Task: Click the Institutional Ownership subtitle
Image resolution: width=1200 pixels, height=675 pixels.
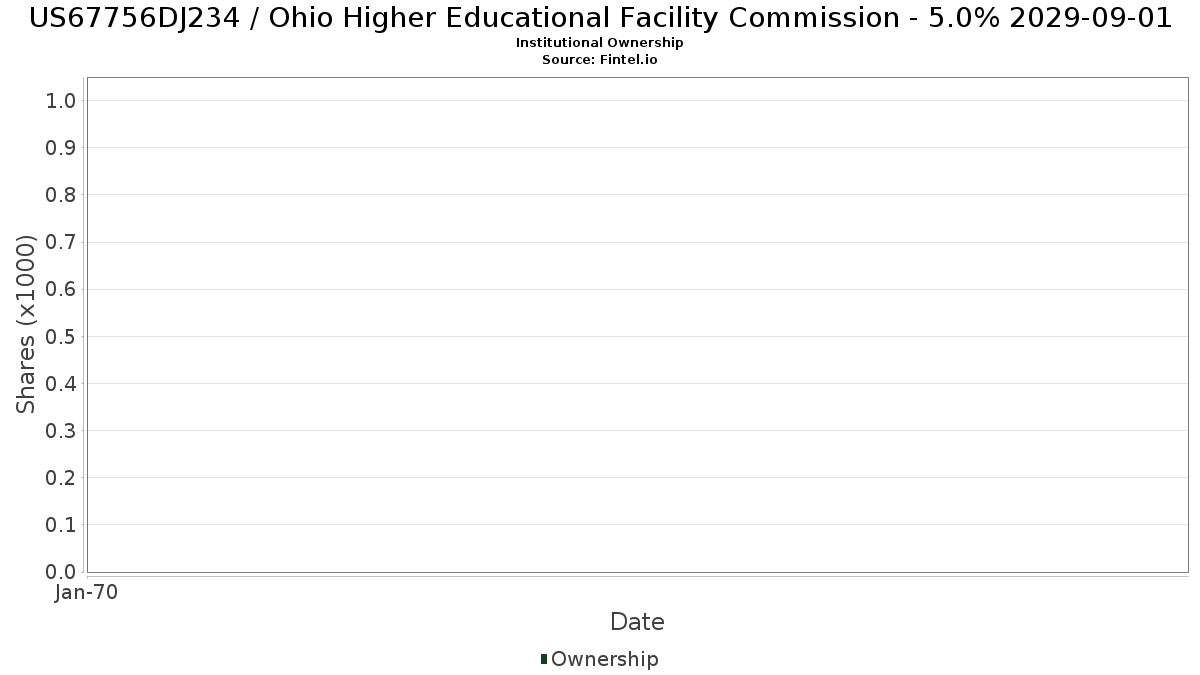Action: click(600, 43)
